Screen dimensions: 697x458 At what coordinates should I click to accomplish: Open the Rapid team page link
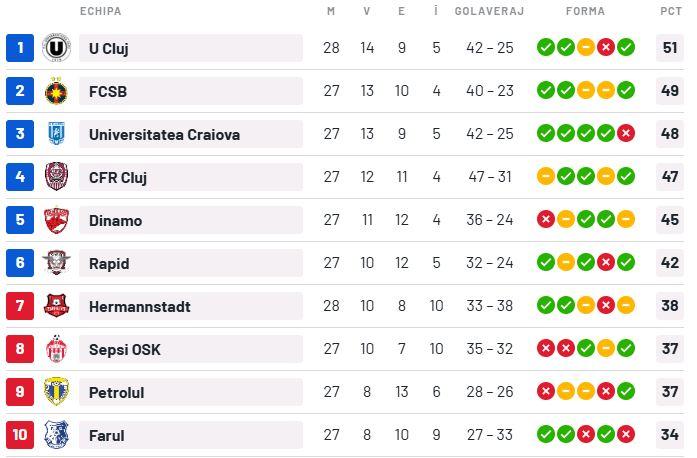[109, 263]
